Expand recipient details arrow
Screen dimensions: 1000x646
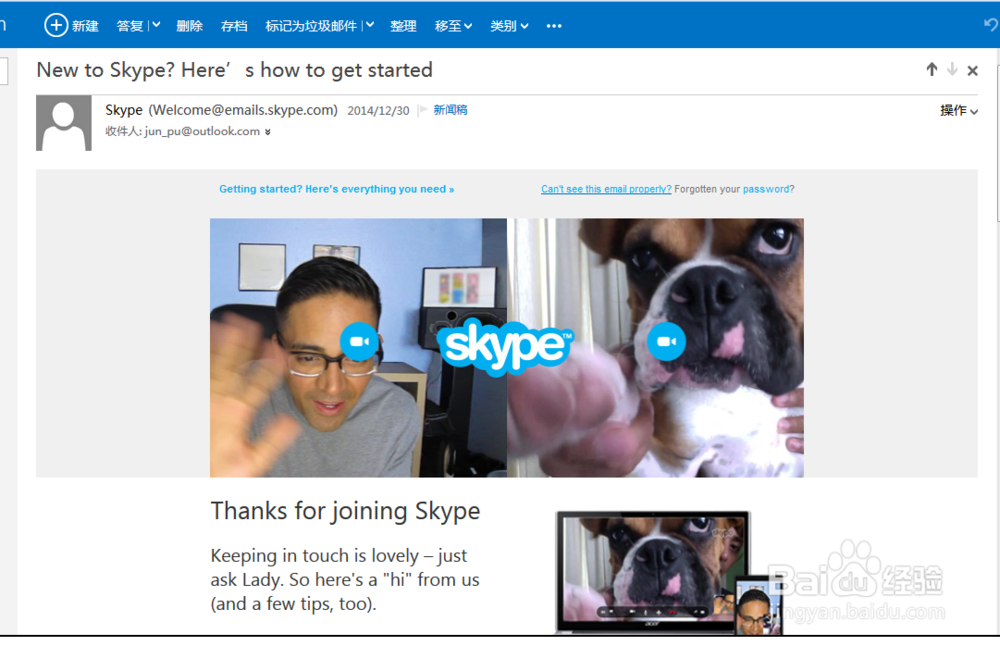pyautogui.click(x=268, y=132)
